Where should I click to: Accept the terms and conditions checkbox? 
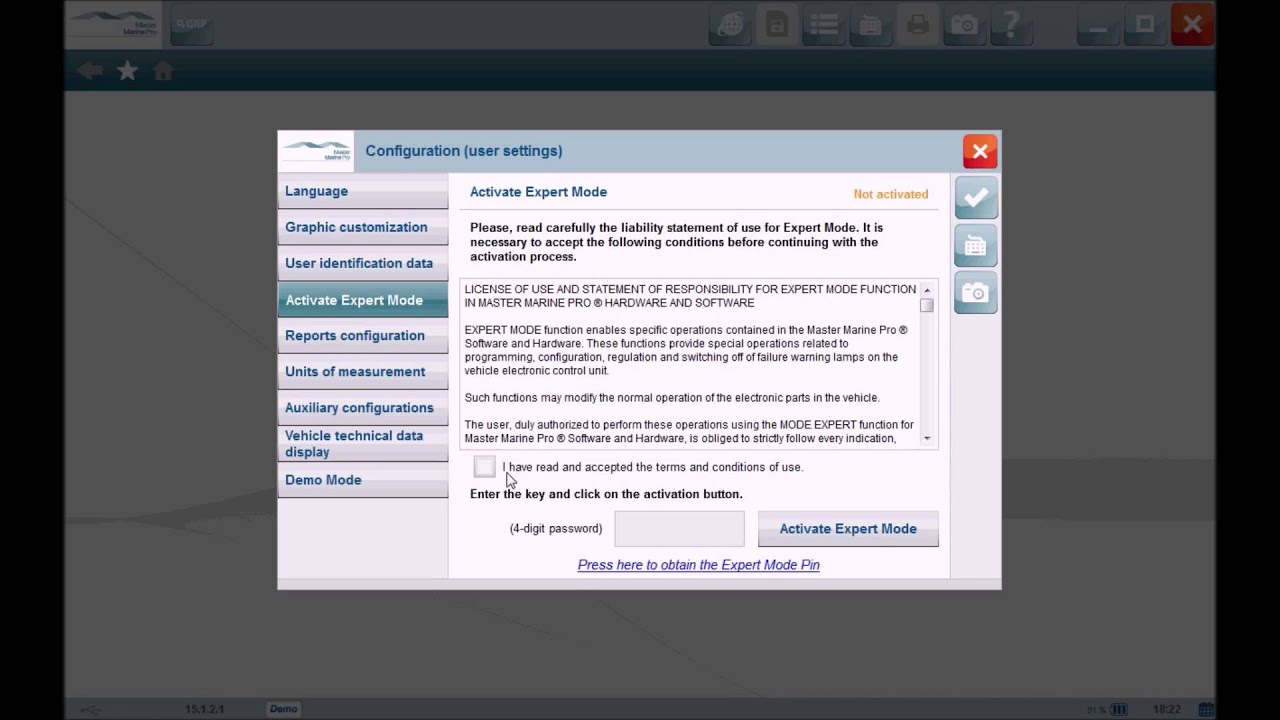(484, 467)
